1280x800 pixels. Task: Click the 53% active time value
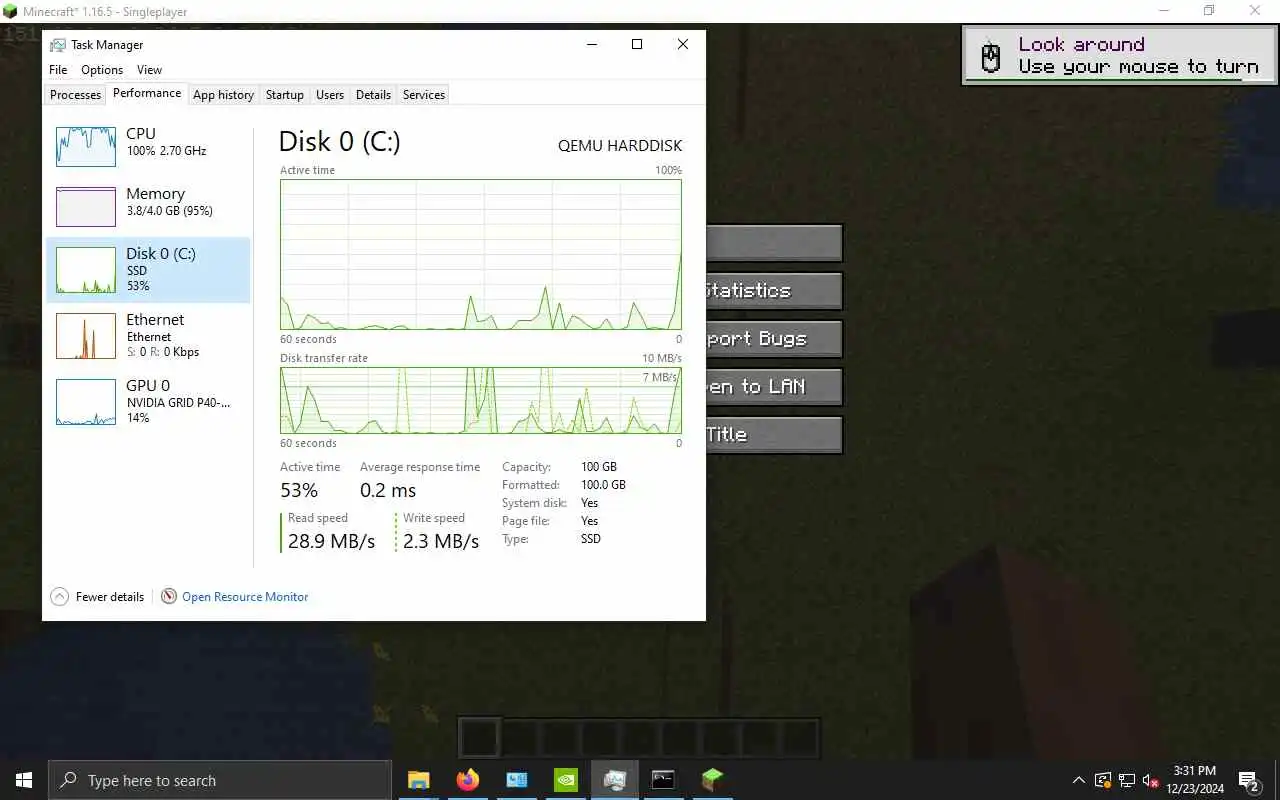pos(299,490)
